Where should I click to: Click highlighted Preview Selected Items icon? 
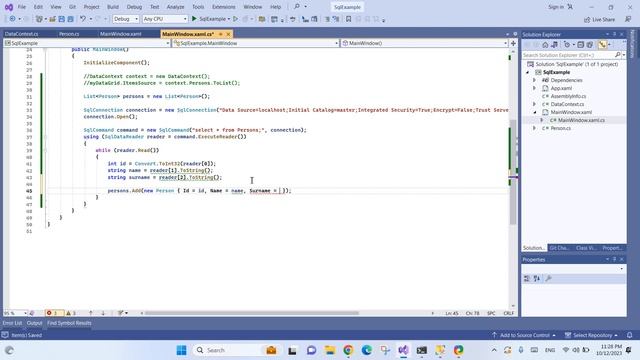click(x=602, y=45)
